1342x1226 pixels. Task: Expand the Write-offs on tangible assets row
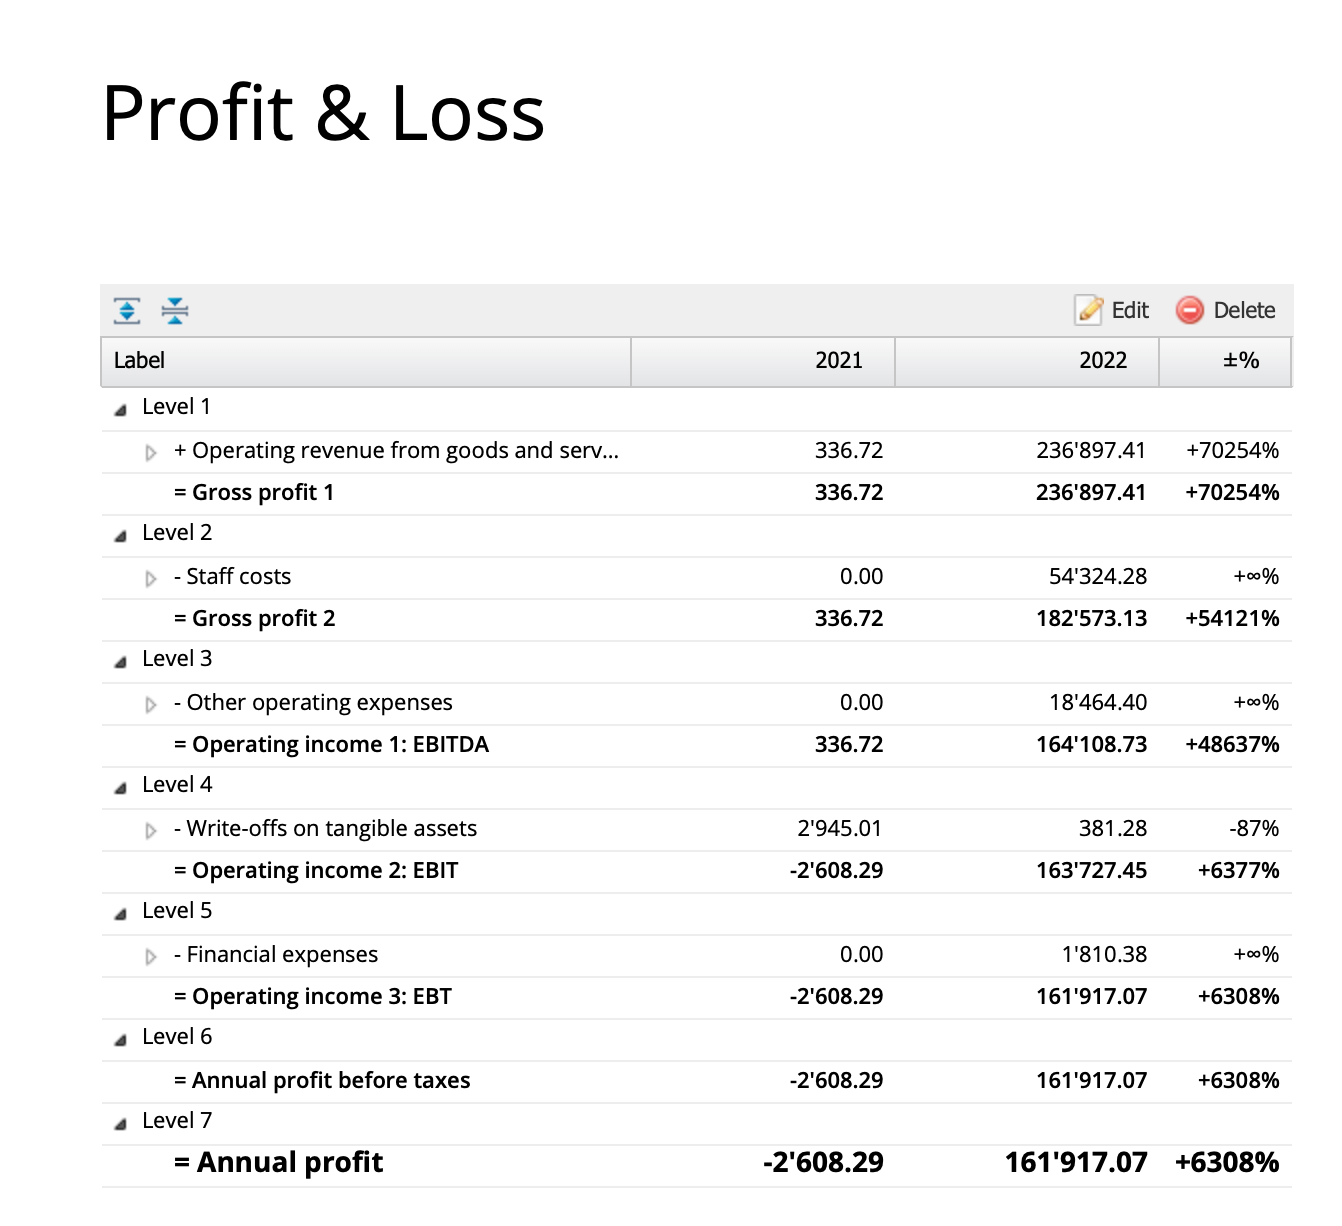150,829
